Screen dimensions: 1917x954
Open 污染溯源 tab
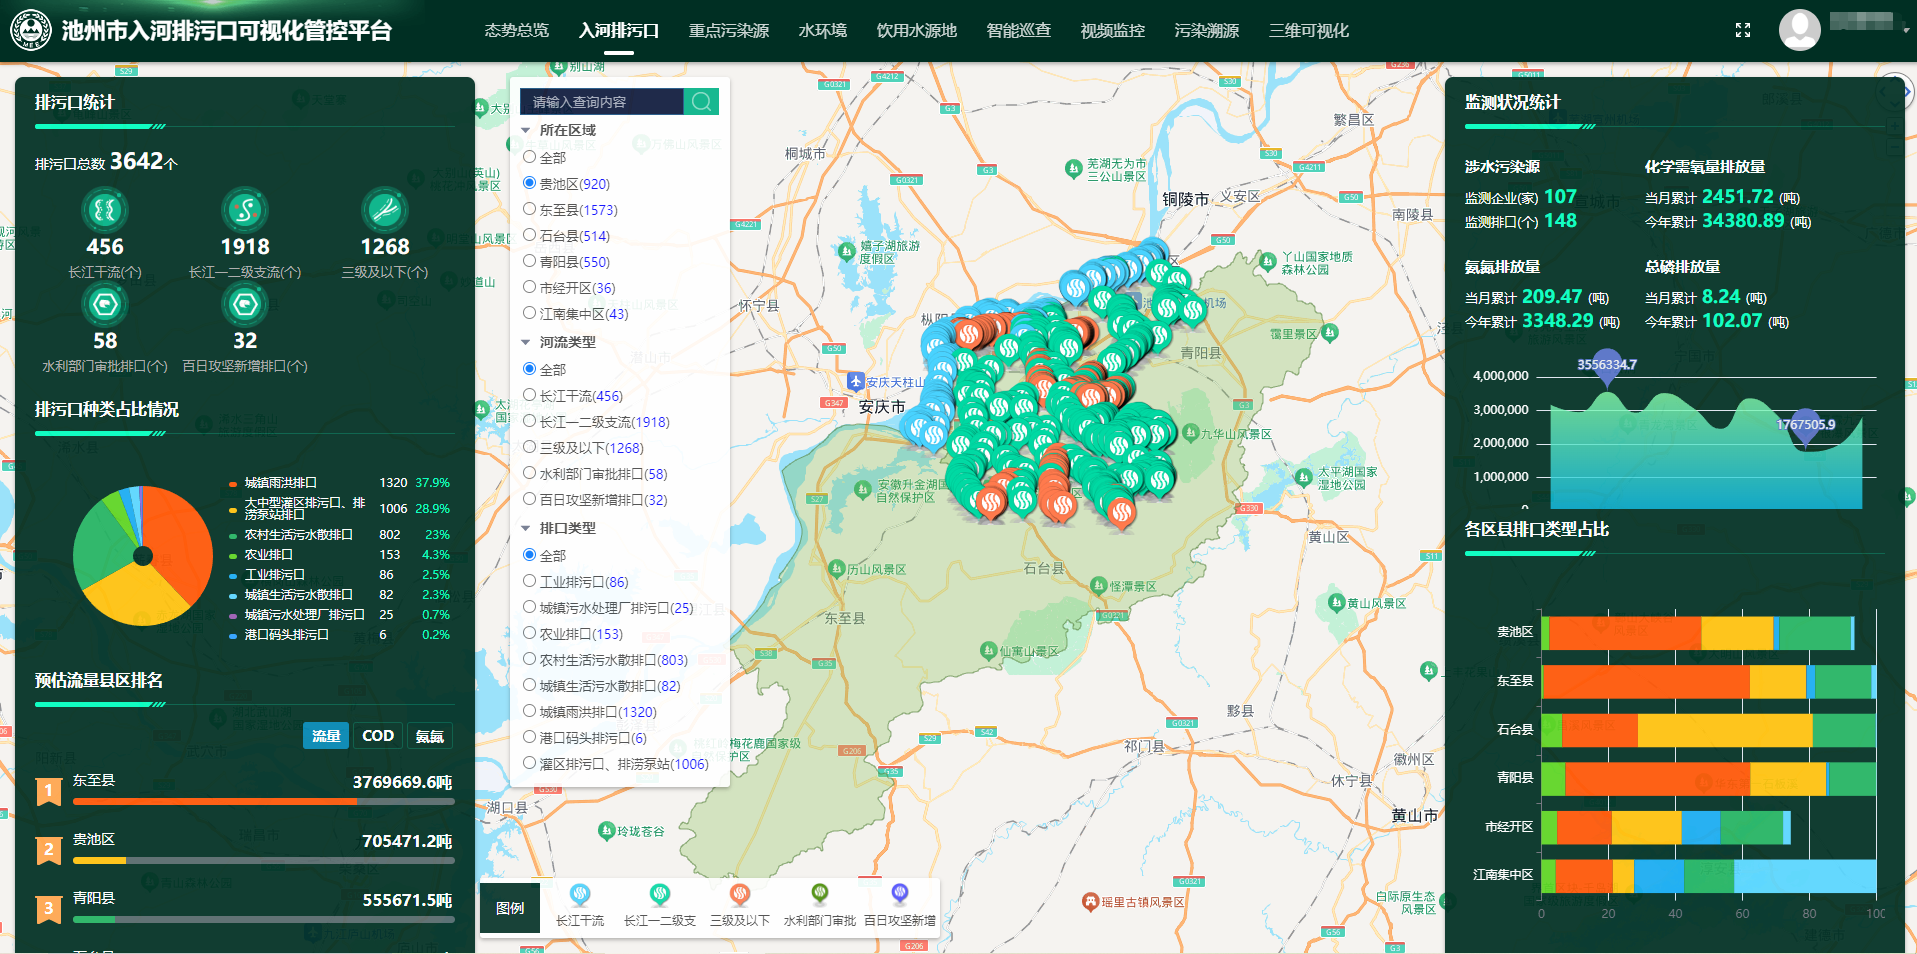[x=1207, y=31]
